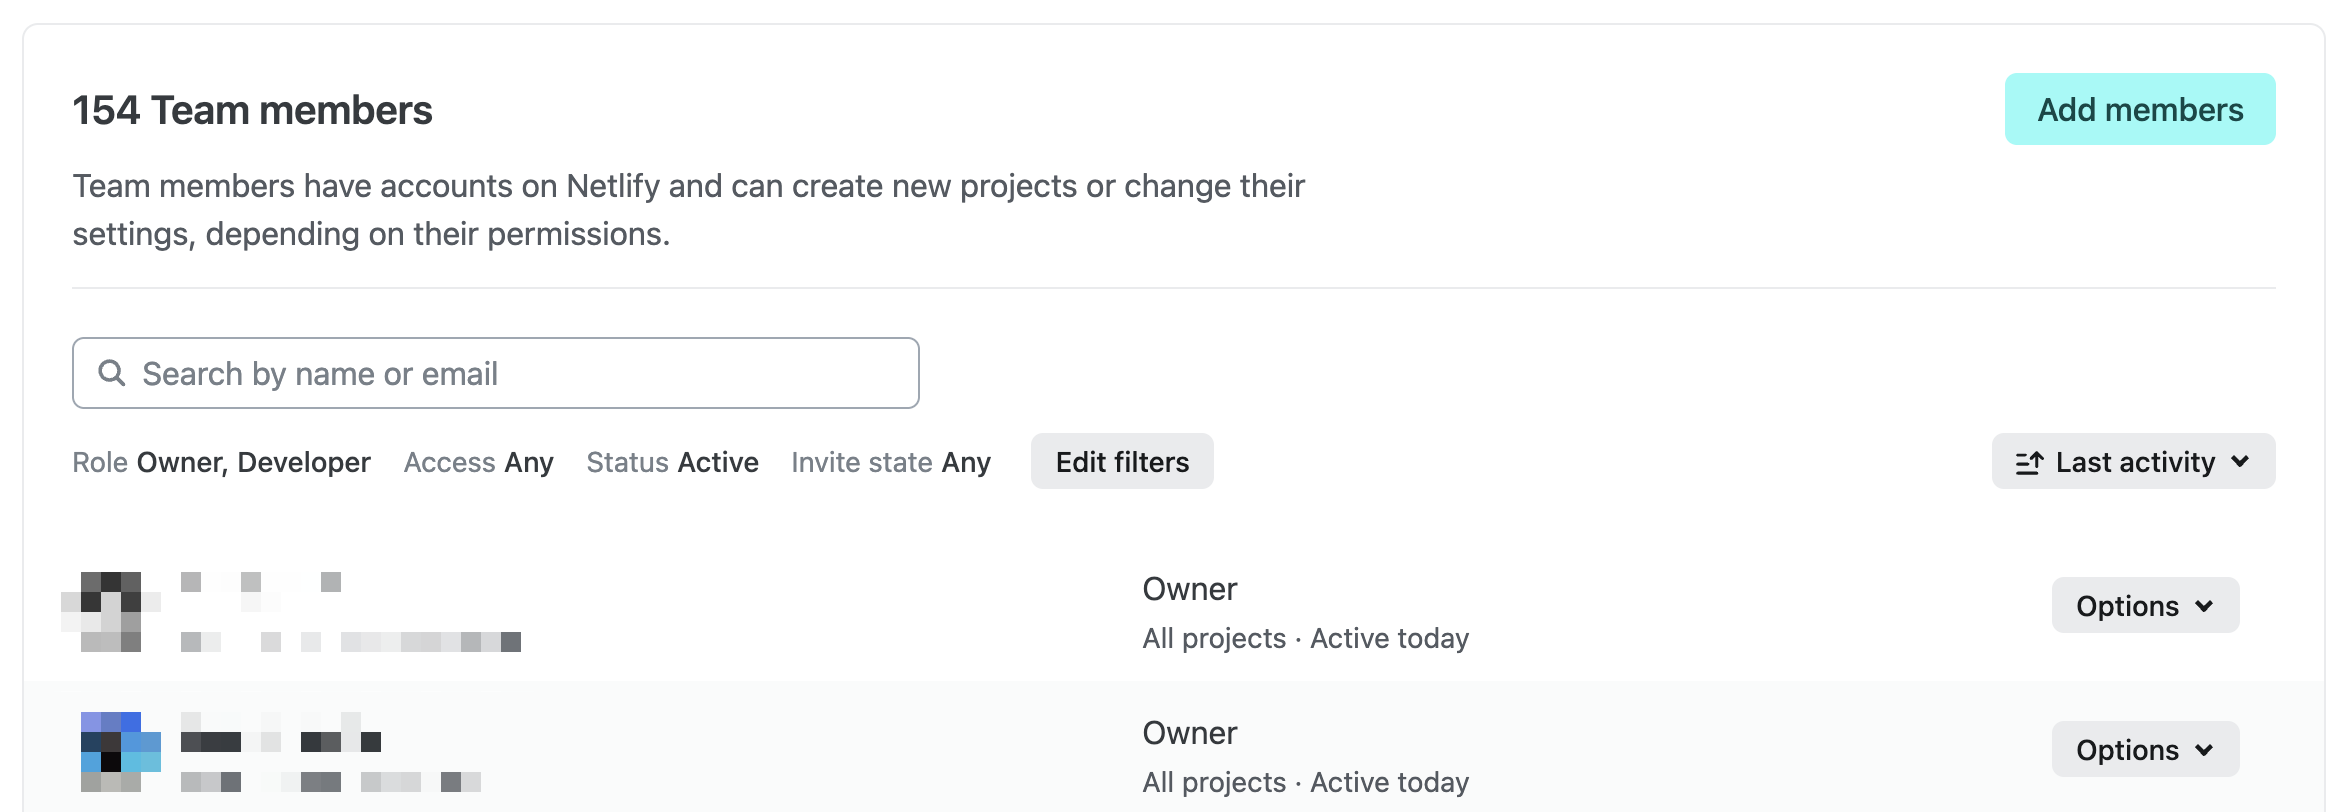Image resolution: width=2350 pixels, height=812 pixels.
Task: Click the first team member's avatar
Action: point(110,608)
